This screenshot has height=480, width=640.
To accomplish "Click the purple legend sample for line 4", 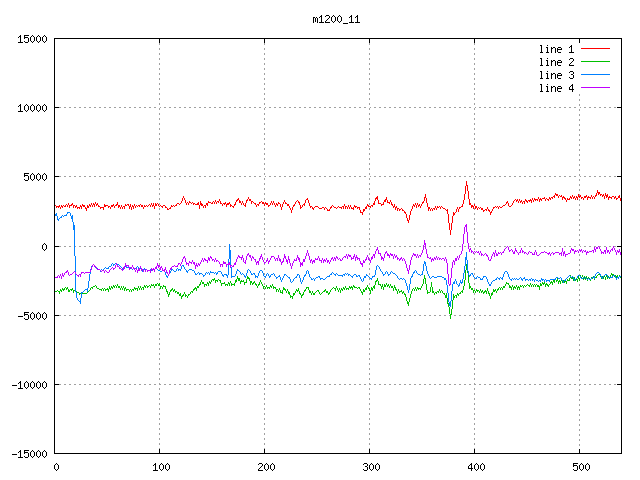I will (x=596, y=88).
